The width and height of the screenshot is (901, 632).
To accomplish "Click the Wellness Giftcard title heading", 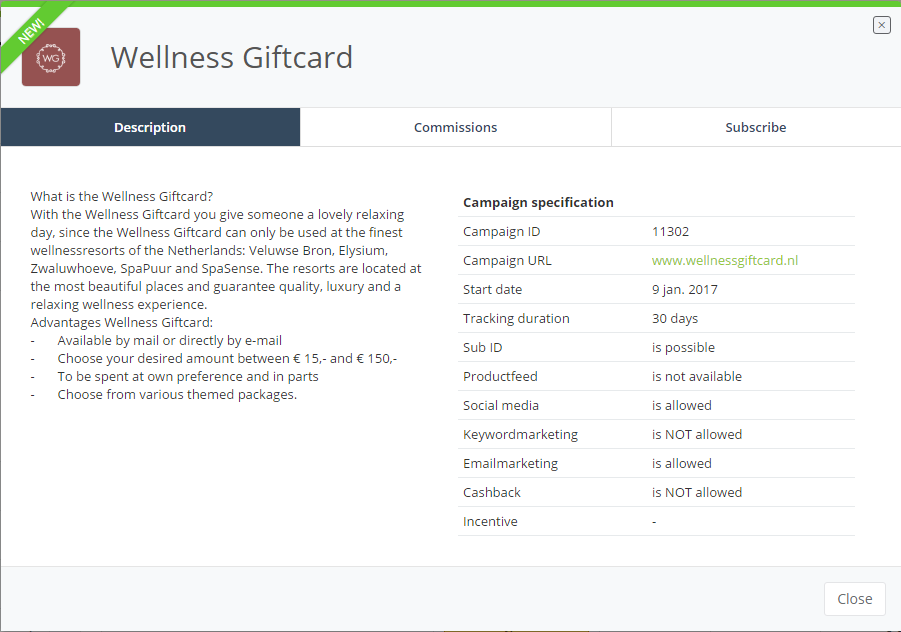I will pyautogui.click(x=232, y=57).
